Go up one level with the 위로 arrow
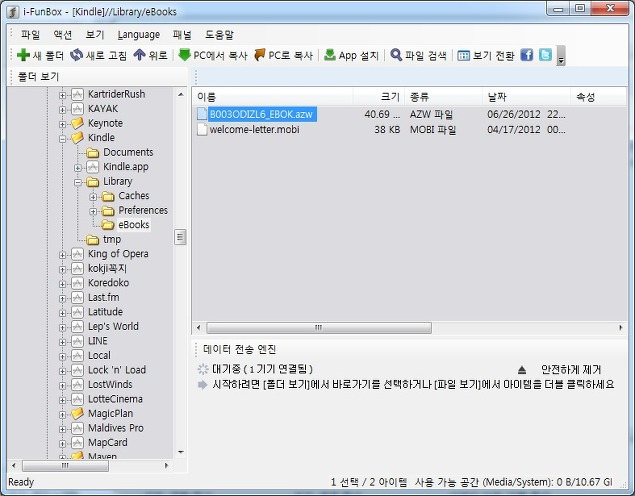This screenshot has height=496, width=635. [x=139, y=55]
